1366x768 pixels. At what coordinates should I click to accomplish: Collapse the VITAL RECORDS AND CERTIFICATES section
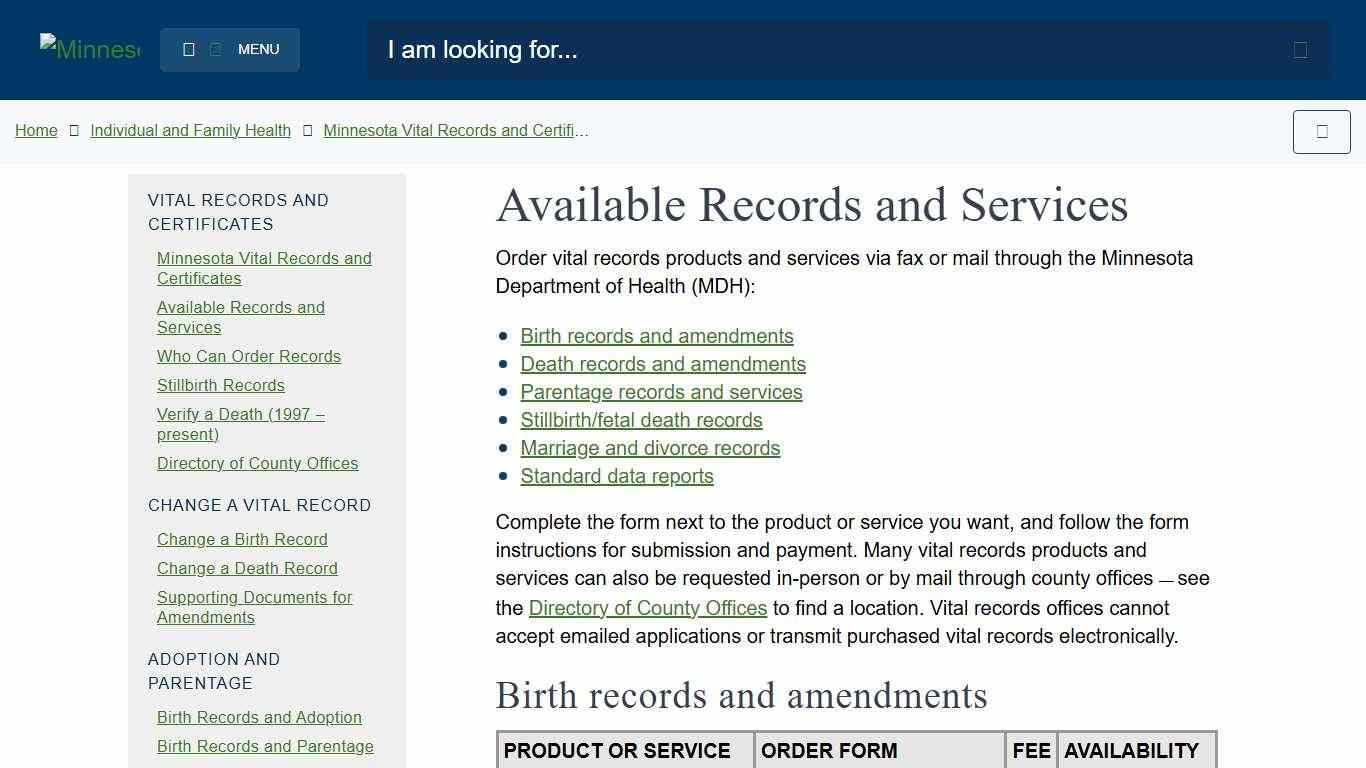click(x=238, y=212)
